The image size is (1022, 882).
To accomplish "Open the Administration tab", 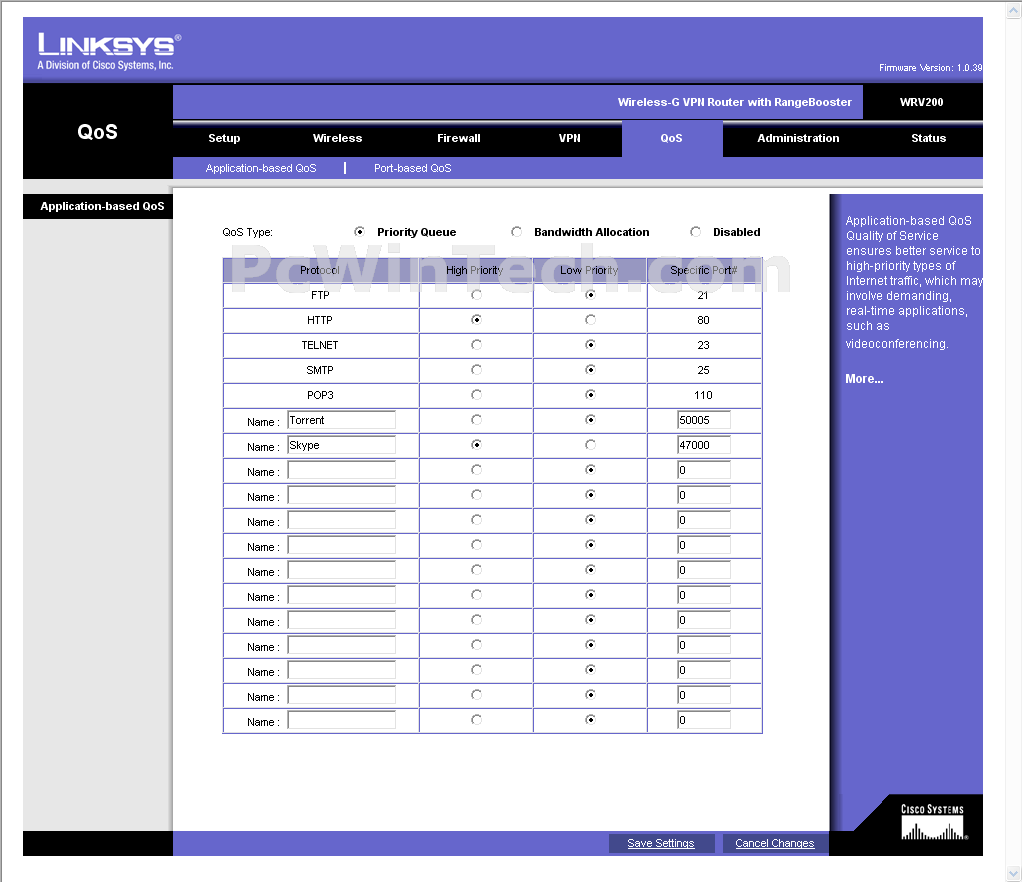I will coord(798,138).
